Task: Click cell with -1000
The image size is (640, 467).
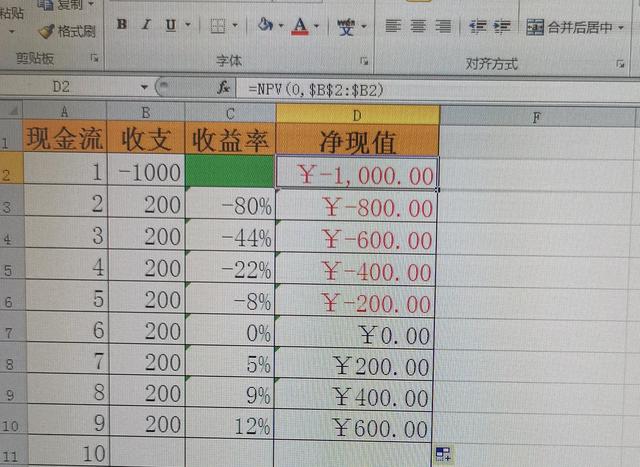Action: click(146, 171)
